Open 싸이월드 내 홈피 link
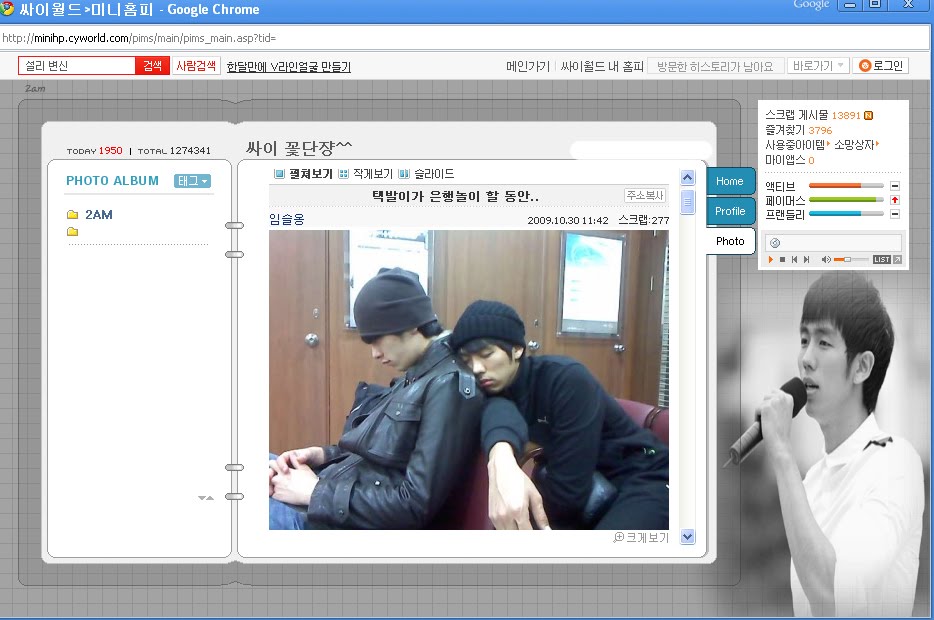 pos(602,66)
